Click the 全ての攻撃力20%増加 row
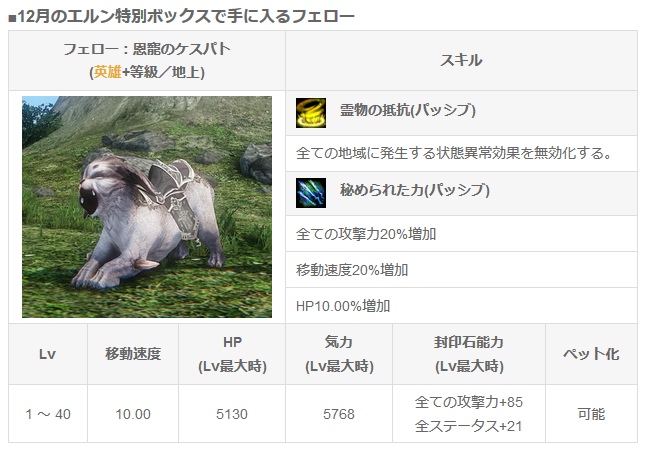 tap(462, 234)
